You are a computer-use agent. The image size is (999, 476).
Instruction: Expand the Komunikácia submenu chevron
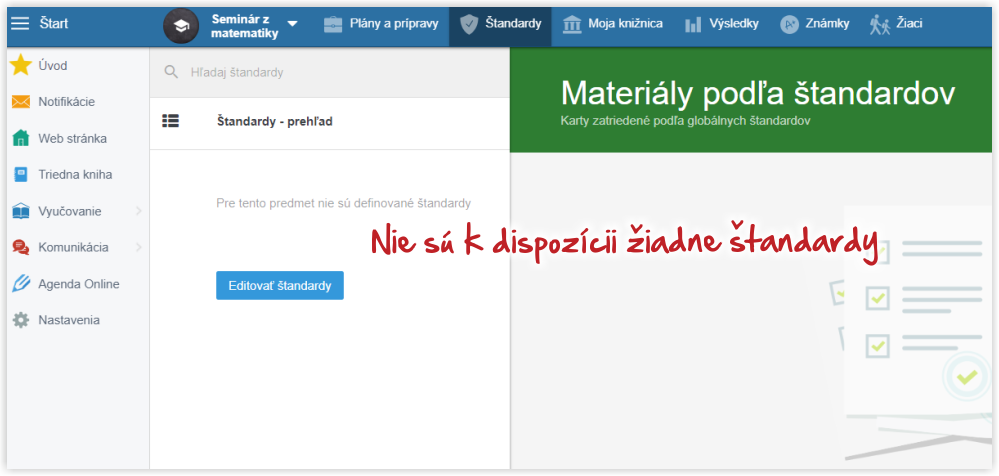point(139,247)
